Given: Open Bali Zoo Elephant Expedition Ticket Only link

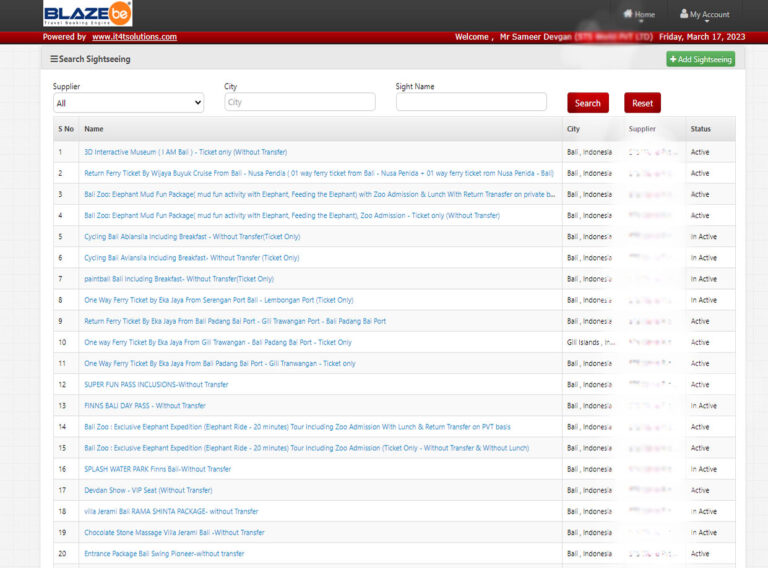Looking at the screenshot, I should pyautogui.click(x=307, y=448).
